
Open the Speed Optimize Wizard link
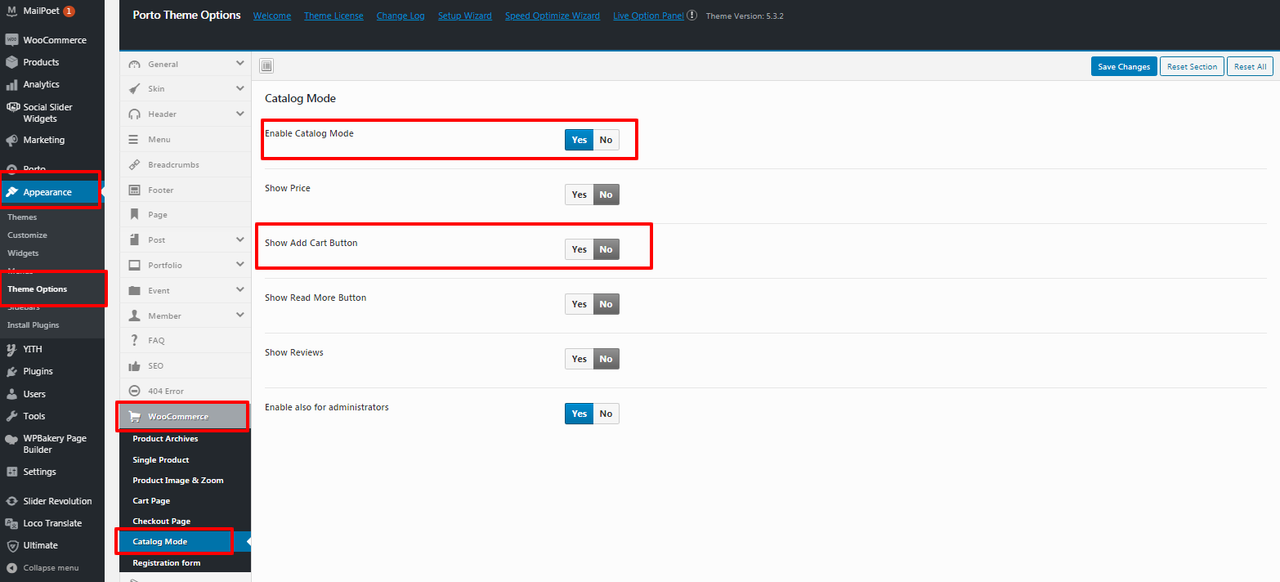tap(552, 16)
